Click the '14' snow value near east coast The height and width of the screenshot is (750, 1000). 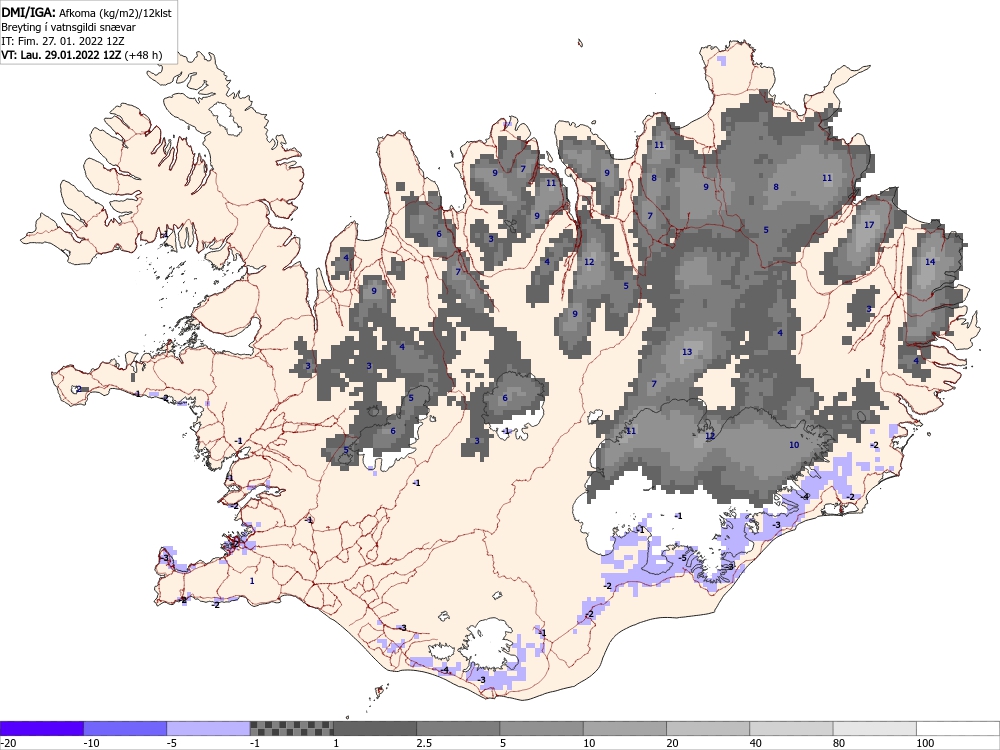tap(930, 262)
